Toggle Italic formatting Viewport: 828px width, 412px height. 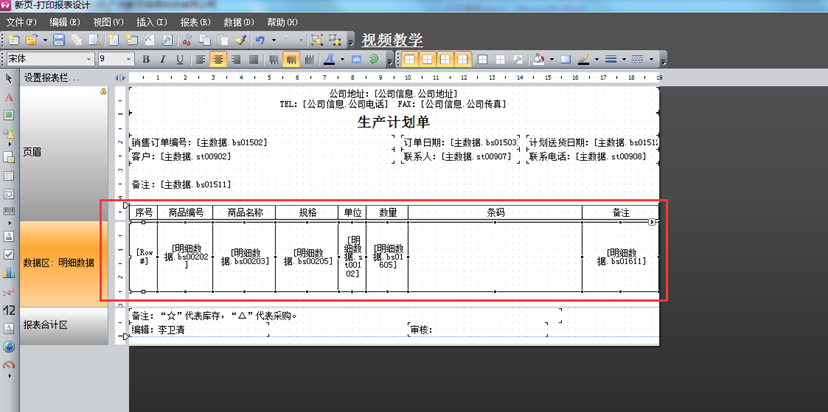pos(163,59)
